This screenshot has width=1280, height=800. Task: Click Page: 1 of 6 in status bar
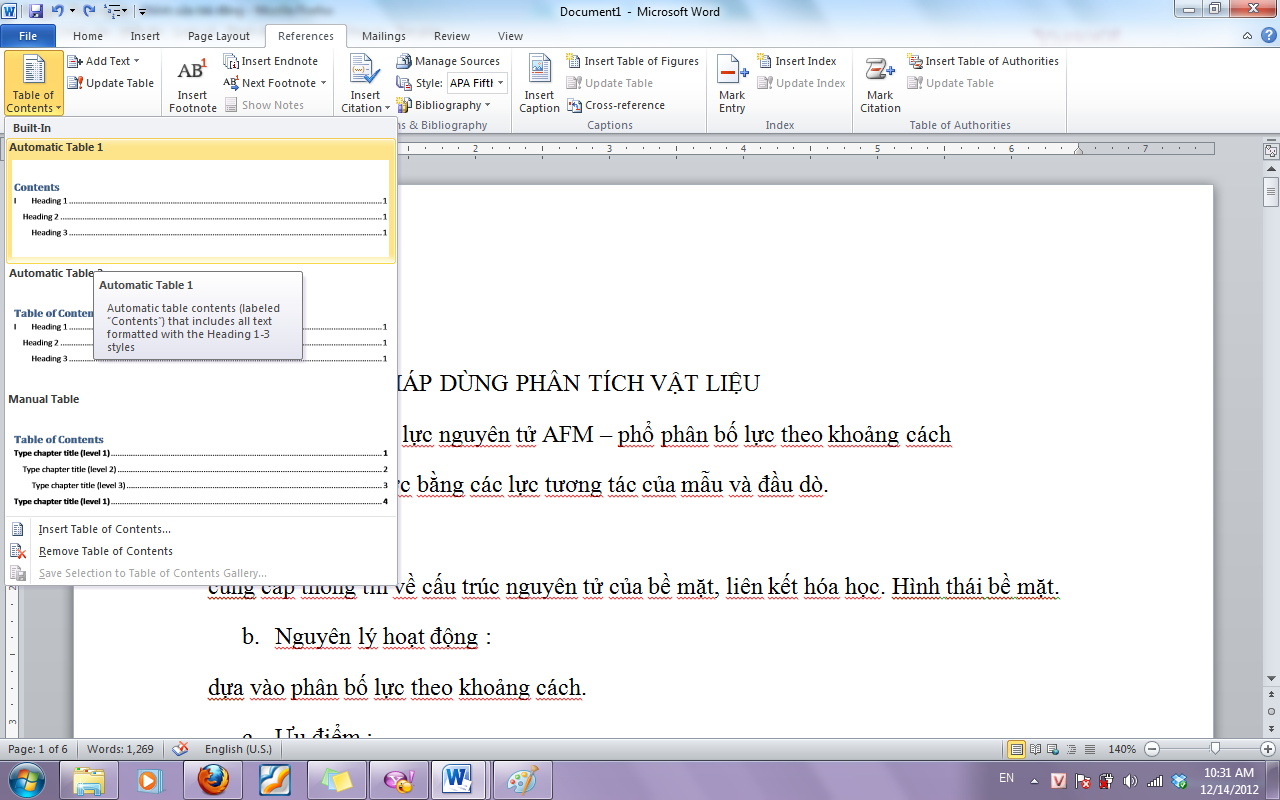38,749
